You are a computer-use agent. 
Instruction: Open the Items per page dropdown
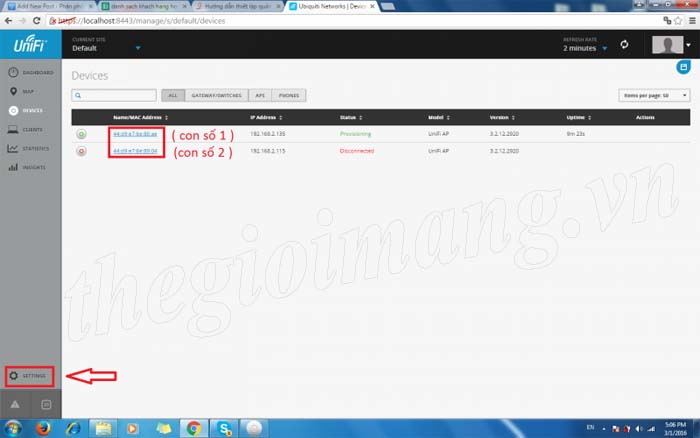654,96
